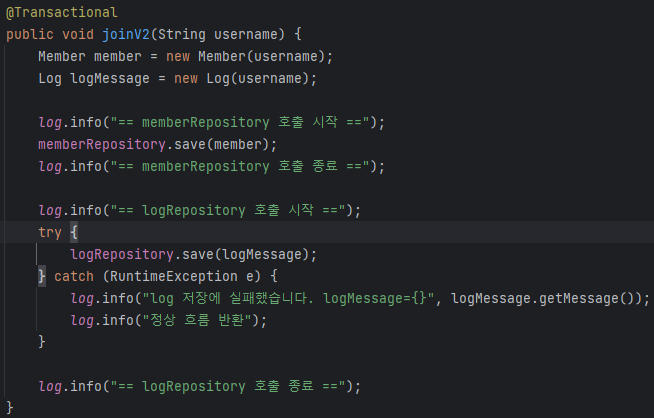Click the closing brace of catch block
Screen dimensions: 654x418
point(42,342)
